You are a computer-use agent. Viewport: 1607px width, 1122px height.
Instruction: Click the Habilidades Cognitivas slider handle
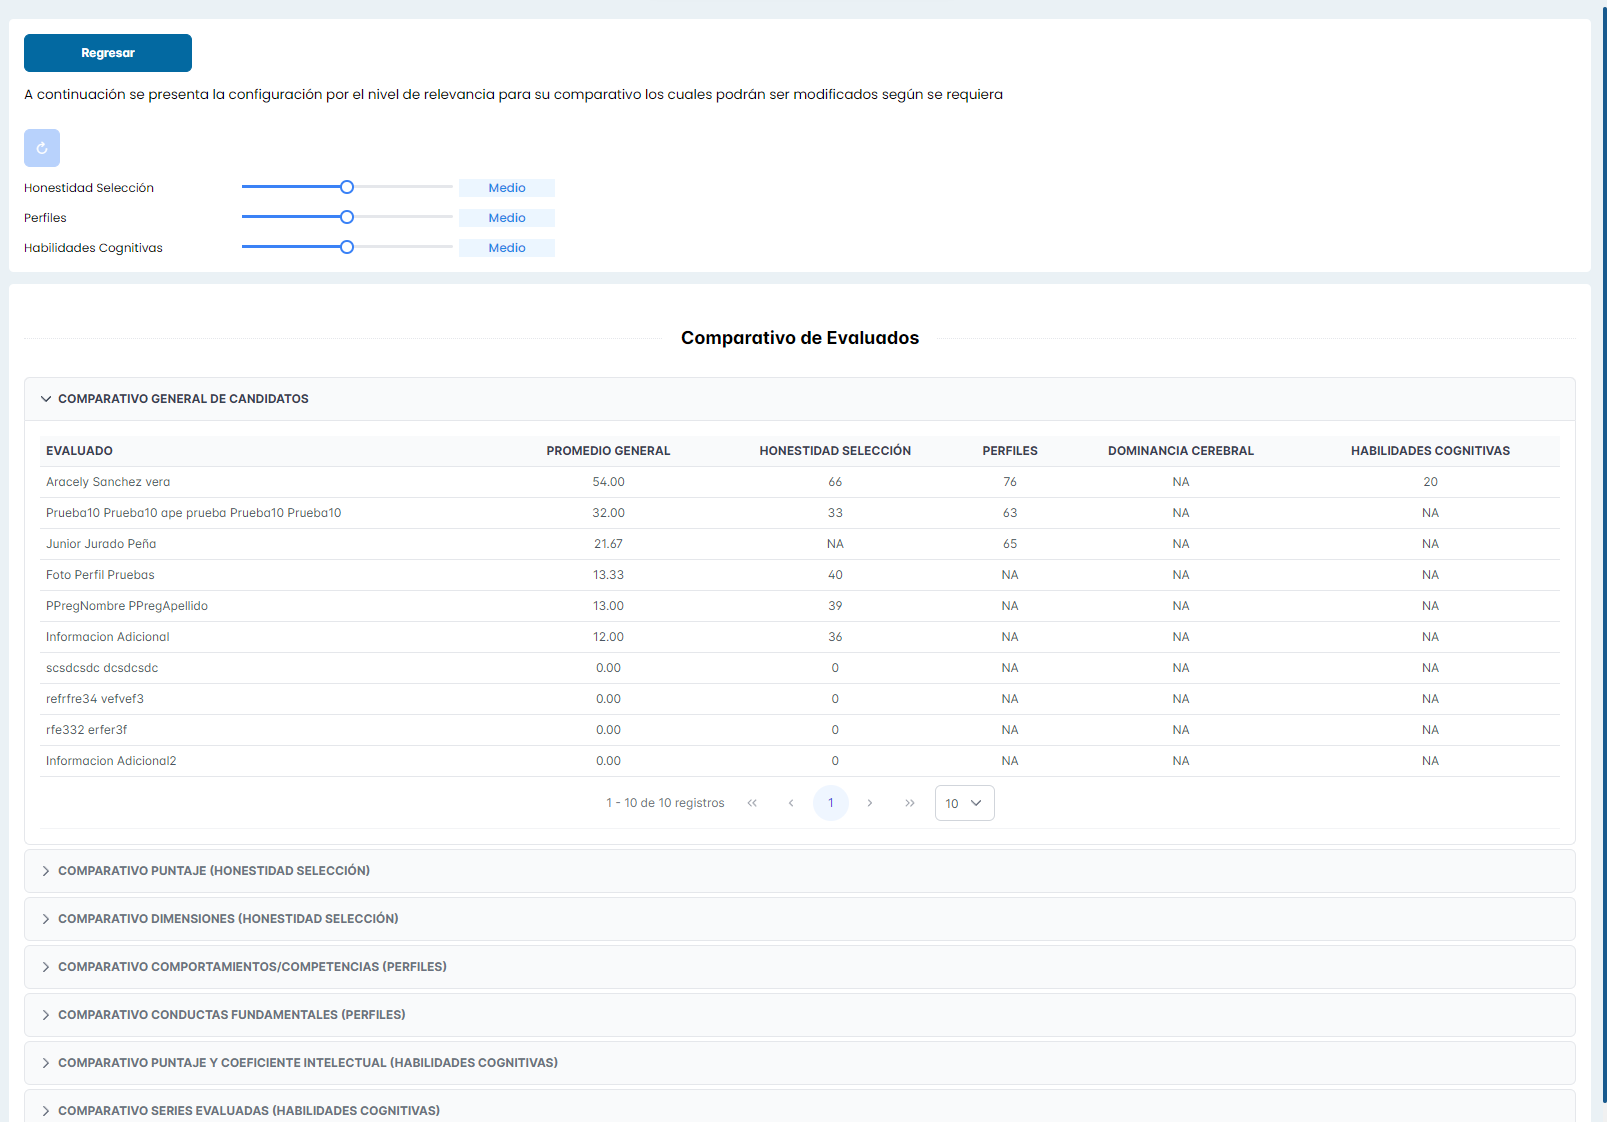(x=347, y=247)
